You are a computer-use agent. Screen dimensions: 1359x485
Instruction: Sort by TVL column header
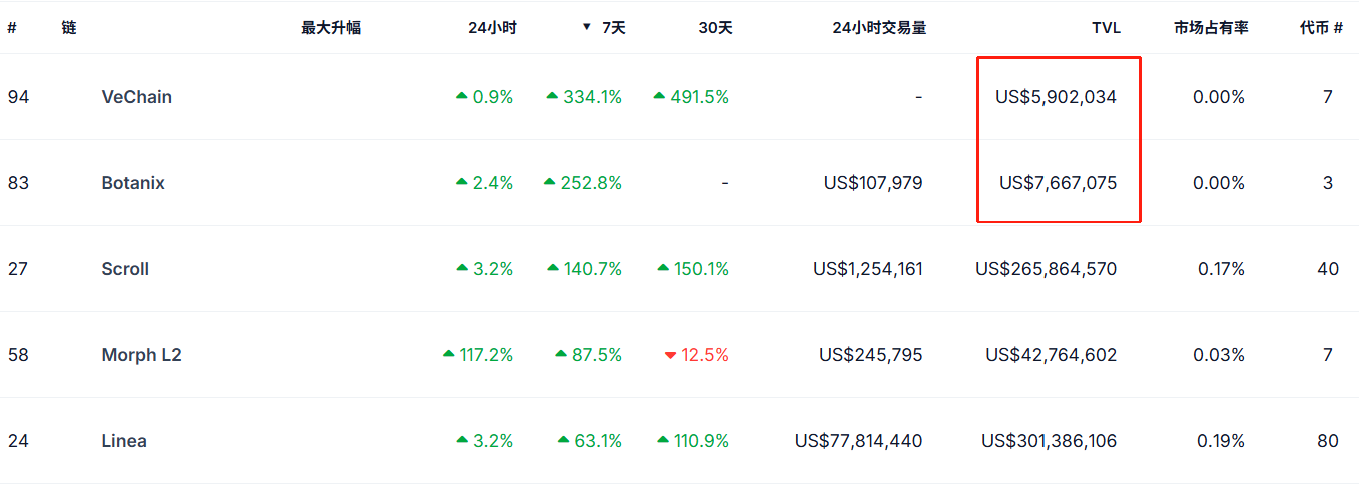pyautogui.click(x=1106, y=28)
